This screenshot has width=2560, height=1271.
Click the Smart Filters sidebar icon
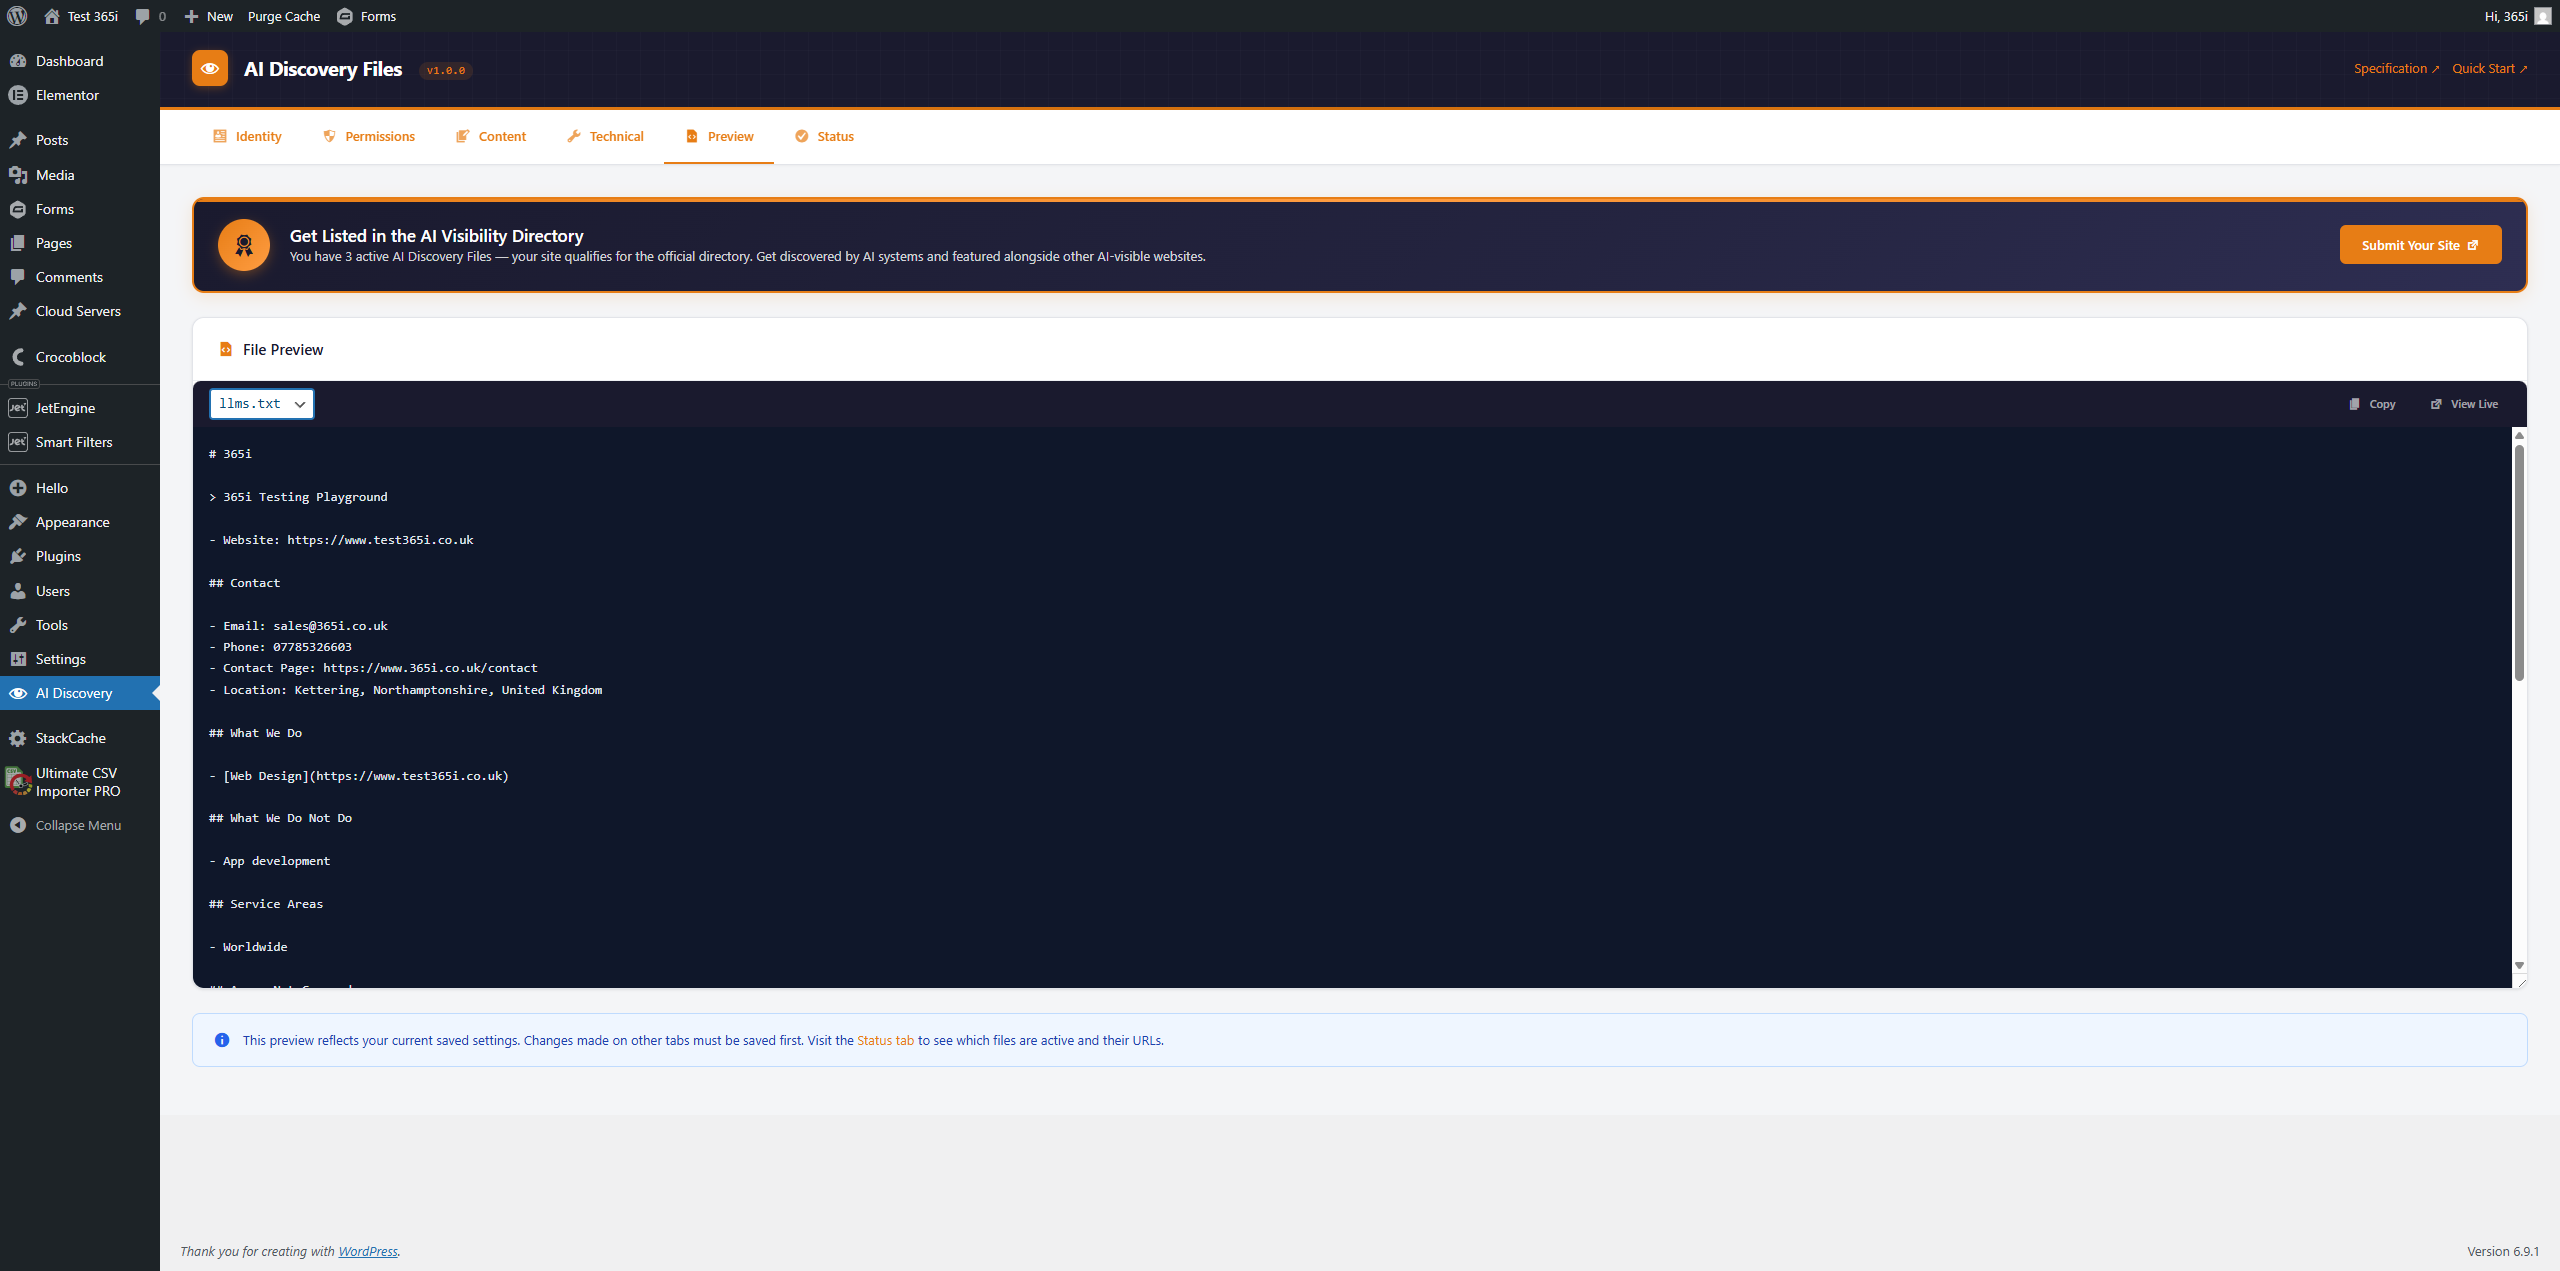18,441
